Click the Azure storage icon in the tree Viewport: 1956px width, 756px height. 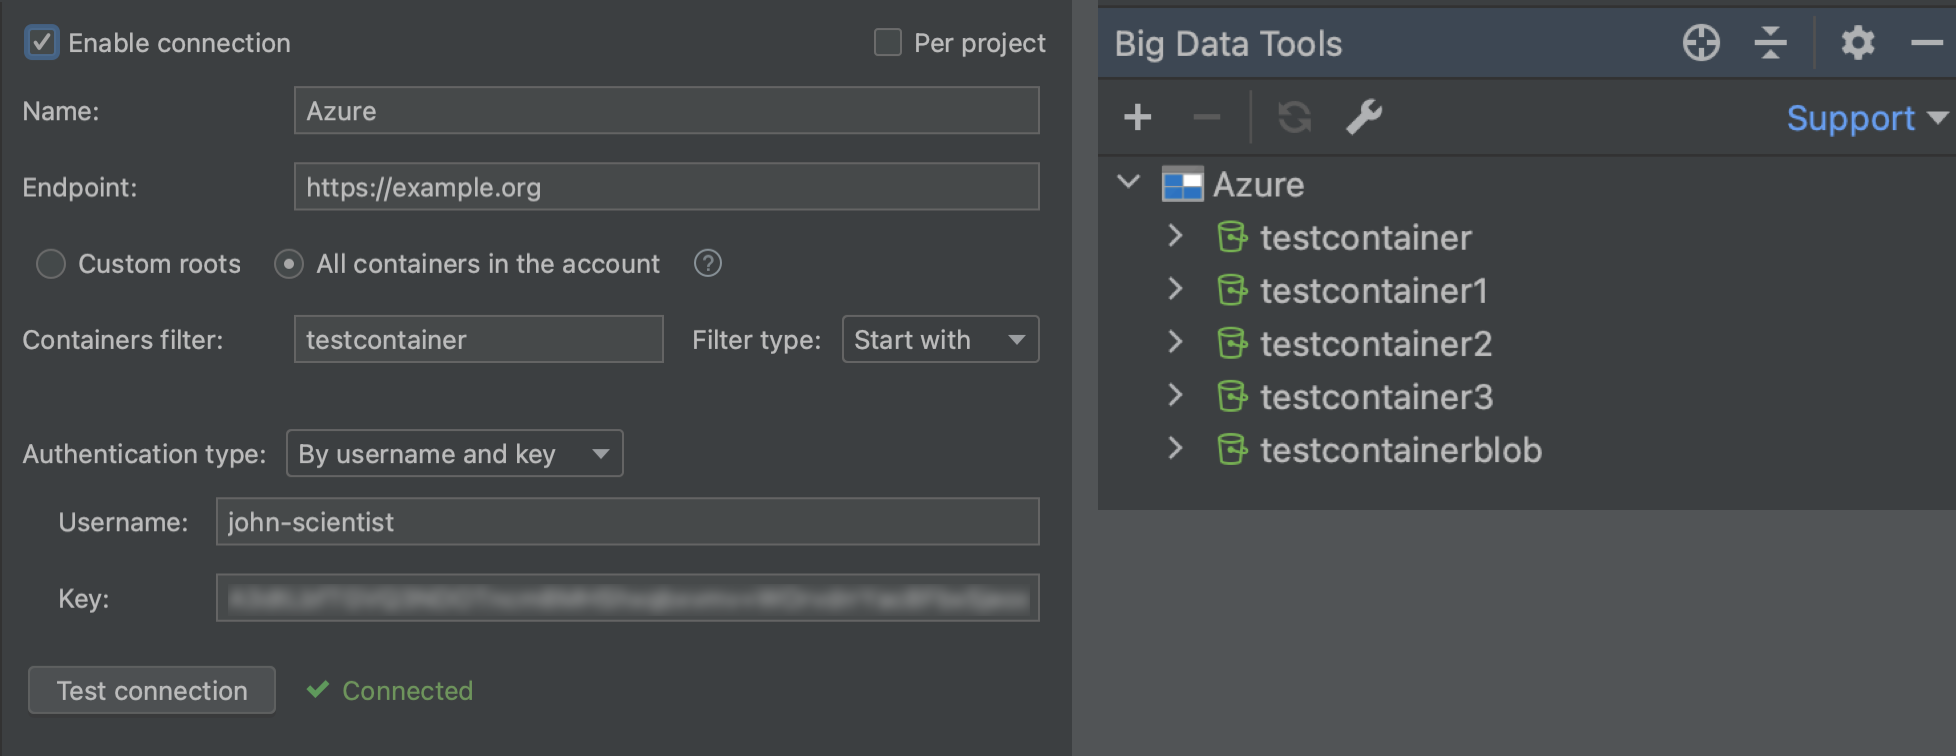(1182, 184)
